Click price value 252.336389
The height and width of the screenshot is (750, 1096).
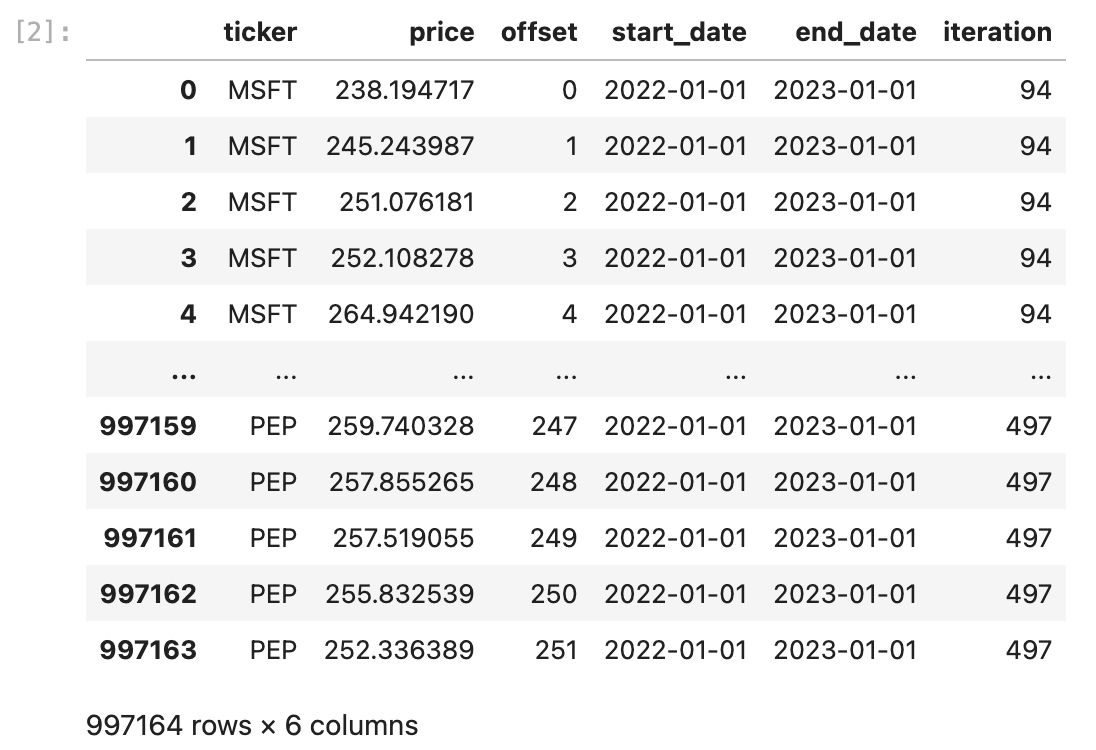(x=399, y=650)
